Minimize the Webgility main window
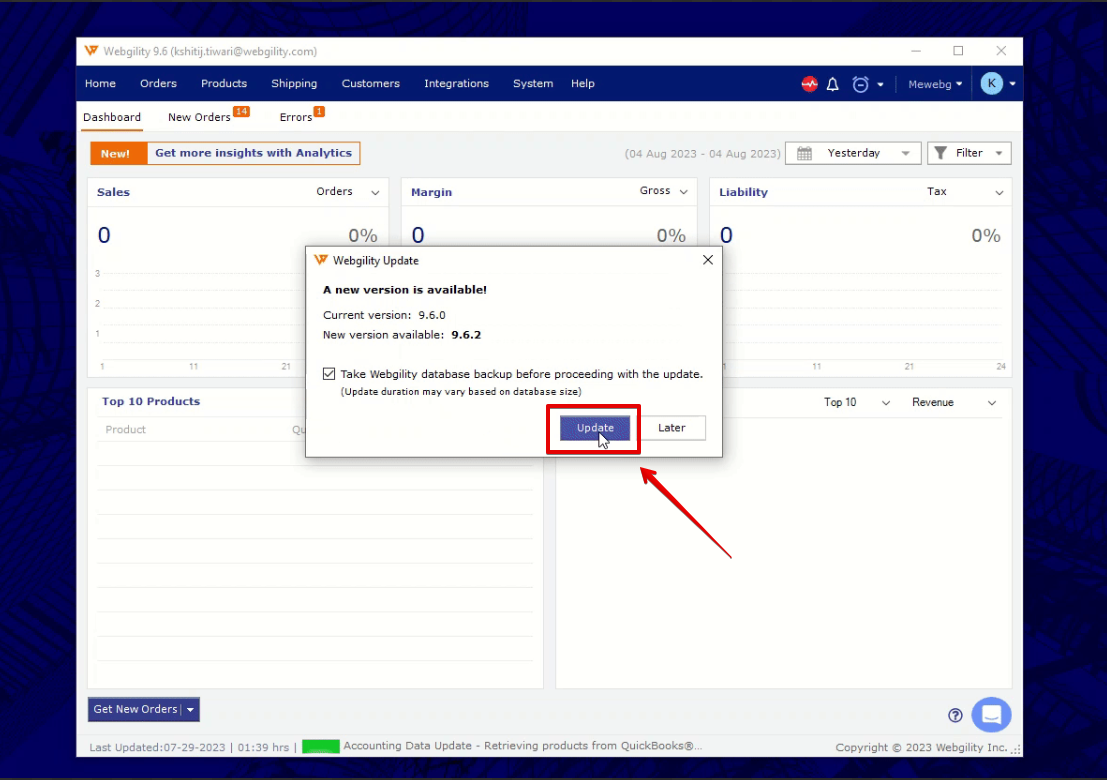The image size is (1107, 780). (916, 51)
